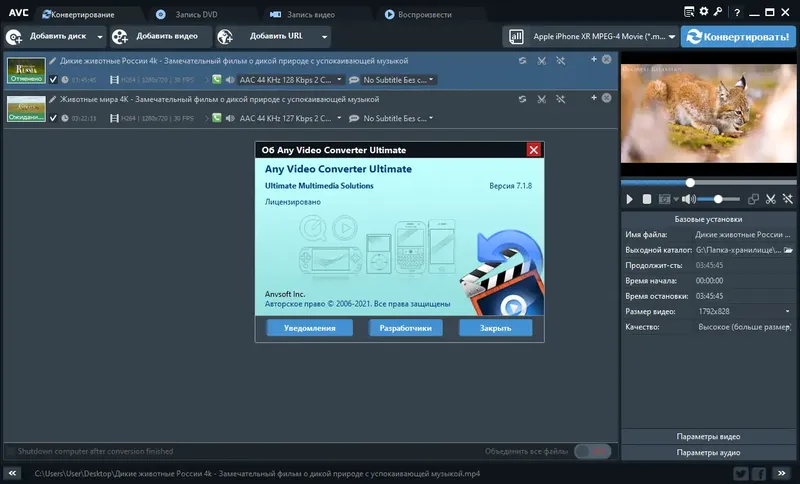Rename Животные мира video with pencil icon
Image resolution: width=800 pixels, height=484 pixels.
(53, 99)
